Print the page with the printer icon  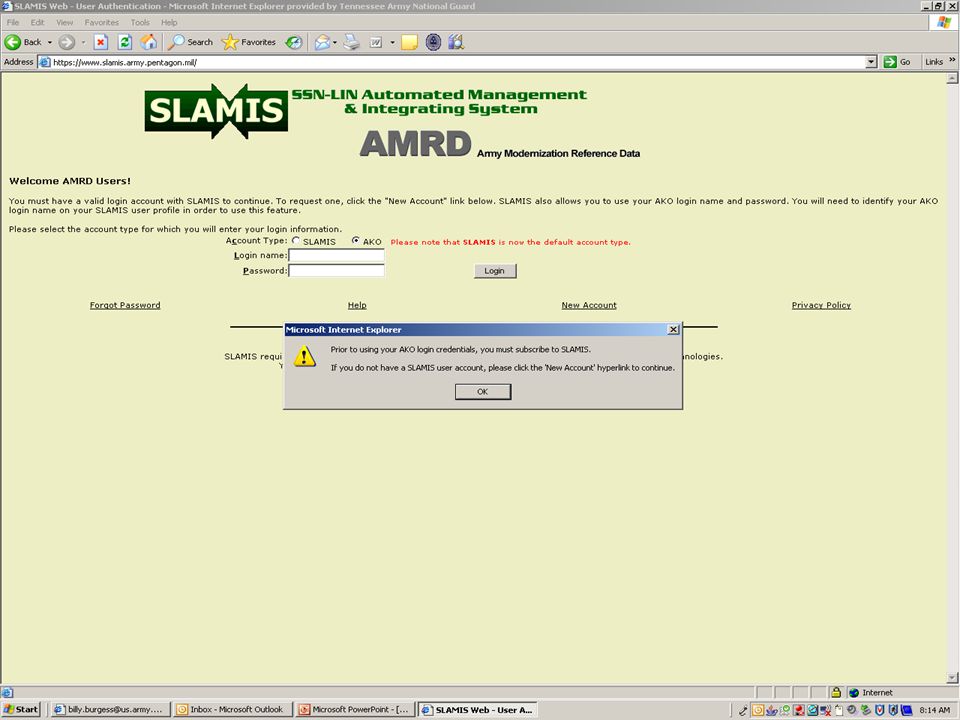(351, 42)
